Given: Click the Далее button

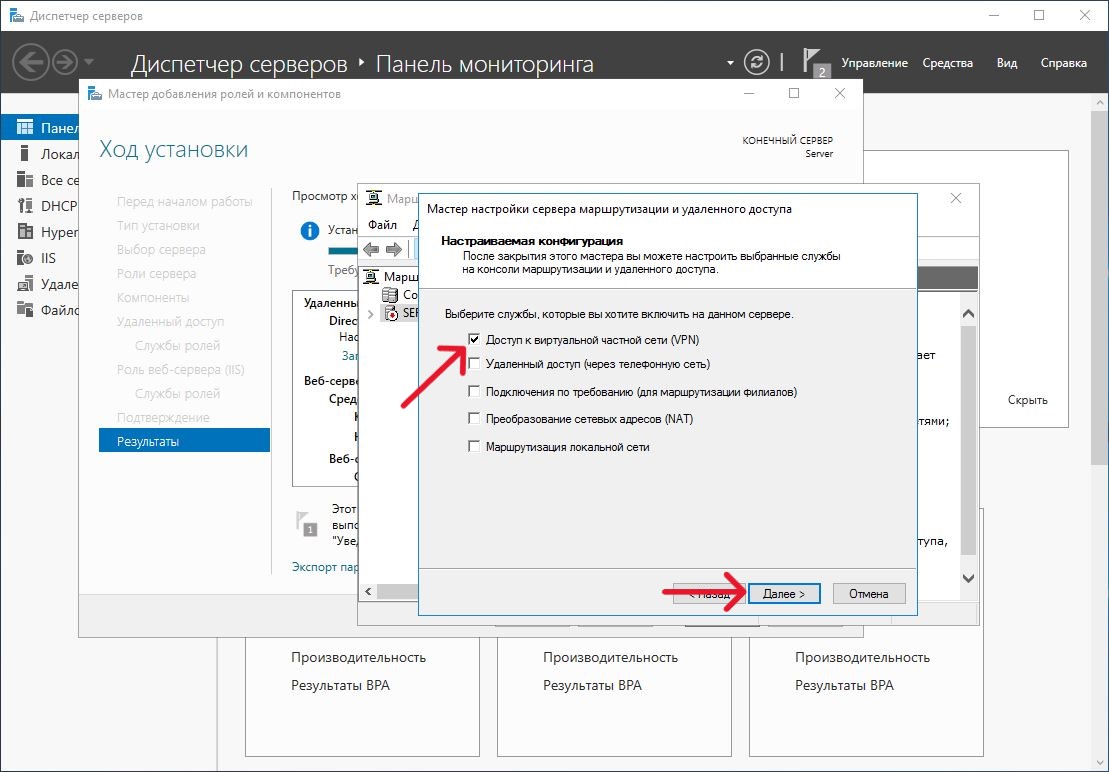Looking at the screenshot, I should coord(784,593).
